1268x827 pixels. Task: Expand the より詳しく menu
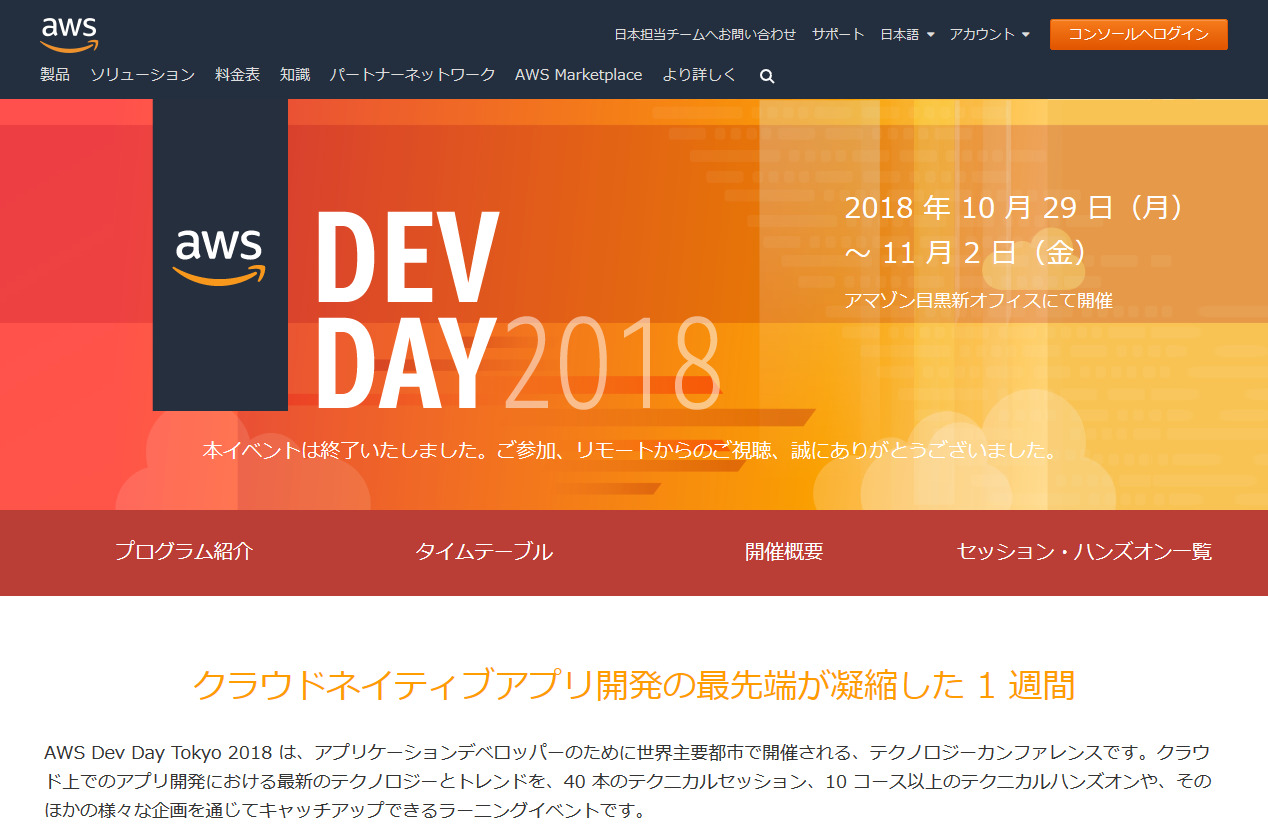(699, 75)
